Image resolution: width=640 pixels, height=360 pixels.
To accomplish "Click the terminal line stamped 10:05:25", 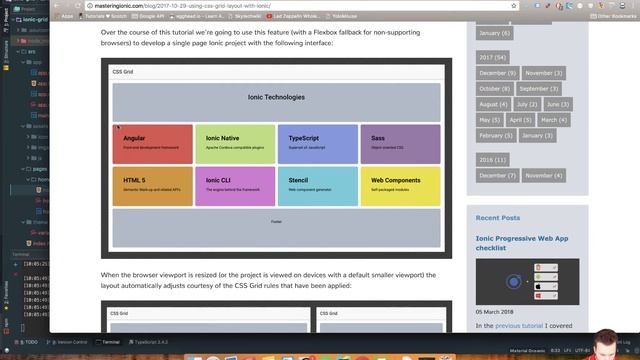I will [x=36, y=264].
